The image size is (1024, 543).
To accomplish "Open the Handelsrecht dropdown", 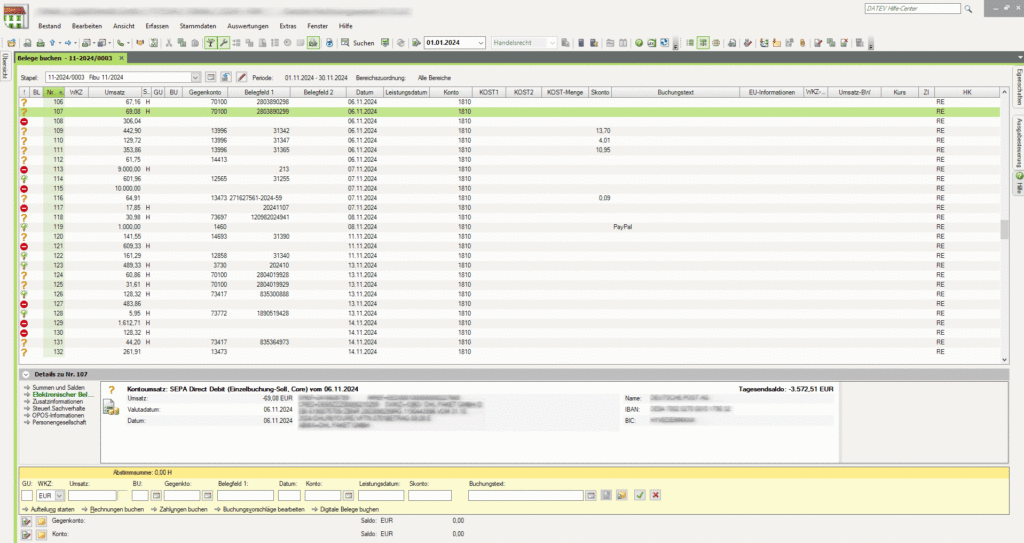I will coord(552,42).
